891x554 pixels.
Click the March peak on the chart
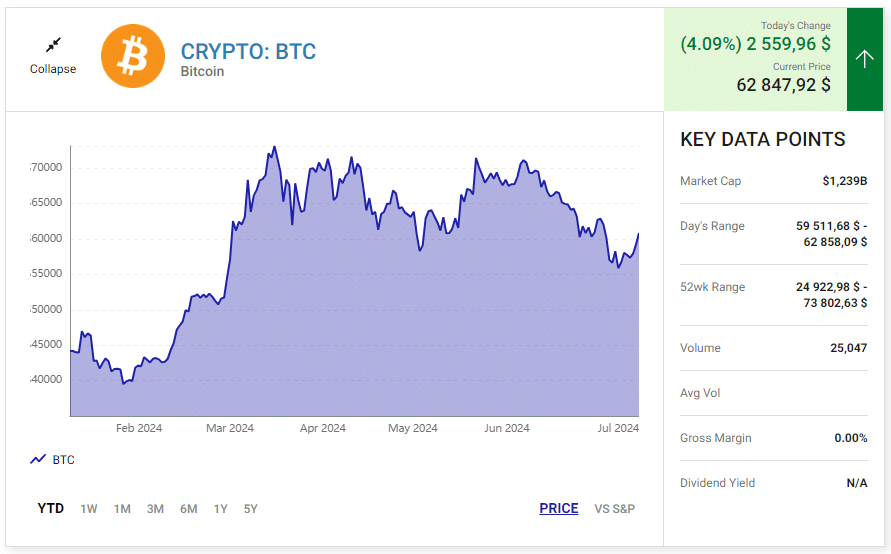tap(274, 147)
